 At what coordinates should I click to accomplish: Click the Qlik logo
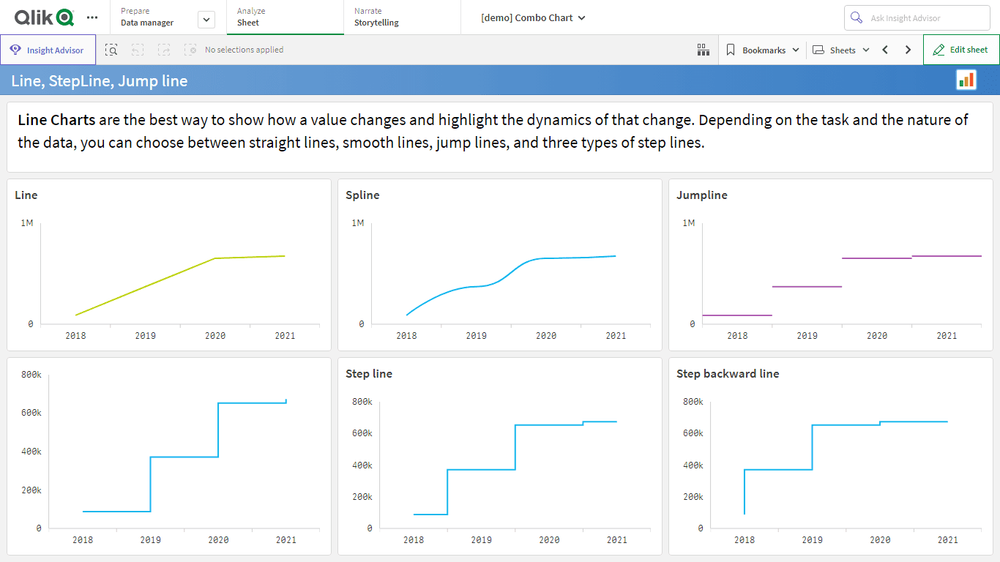(x=44, y=17)
